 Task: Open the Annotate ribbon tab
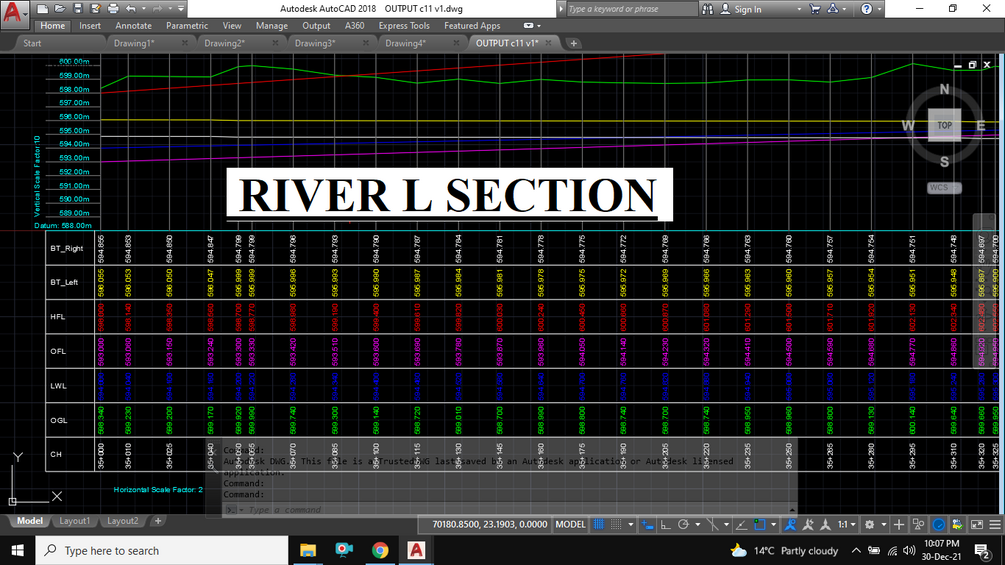point(133,26)
